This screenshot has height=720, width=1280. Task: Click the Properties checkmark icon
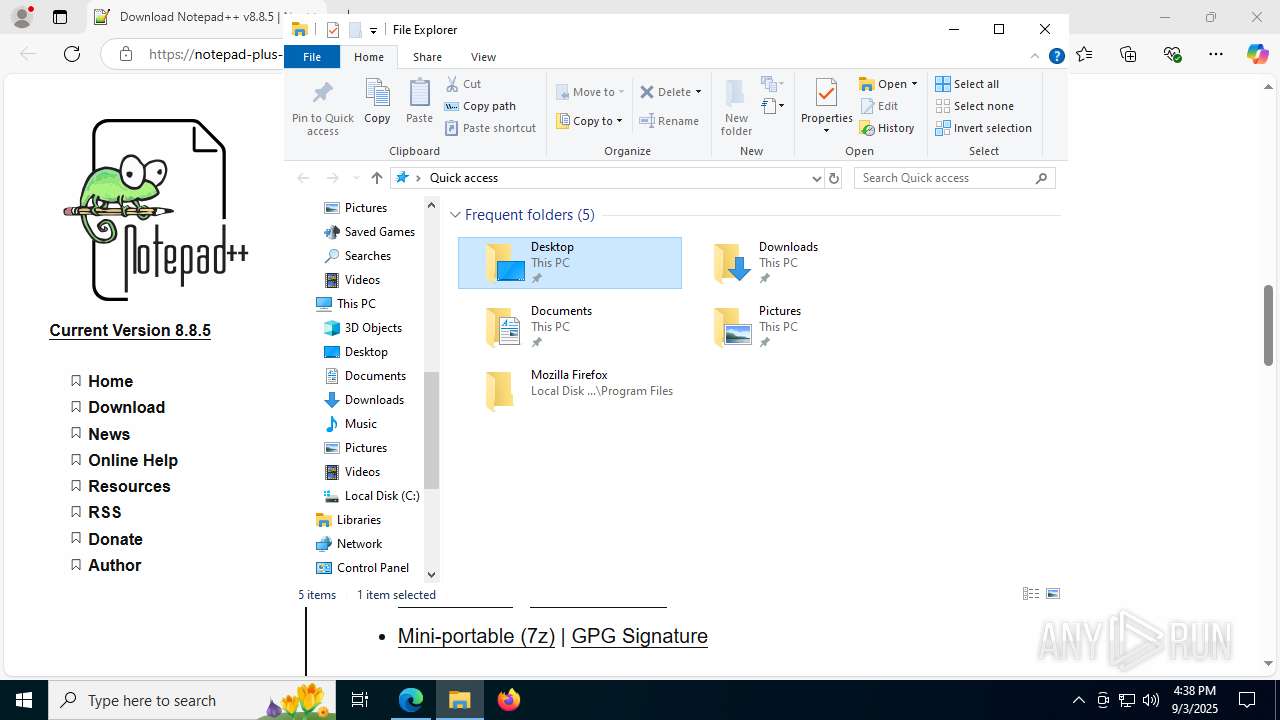826,93
